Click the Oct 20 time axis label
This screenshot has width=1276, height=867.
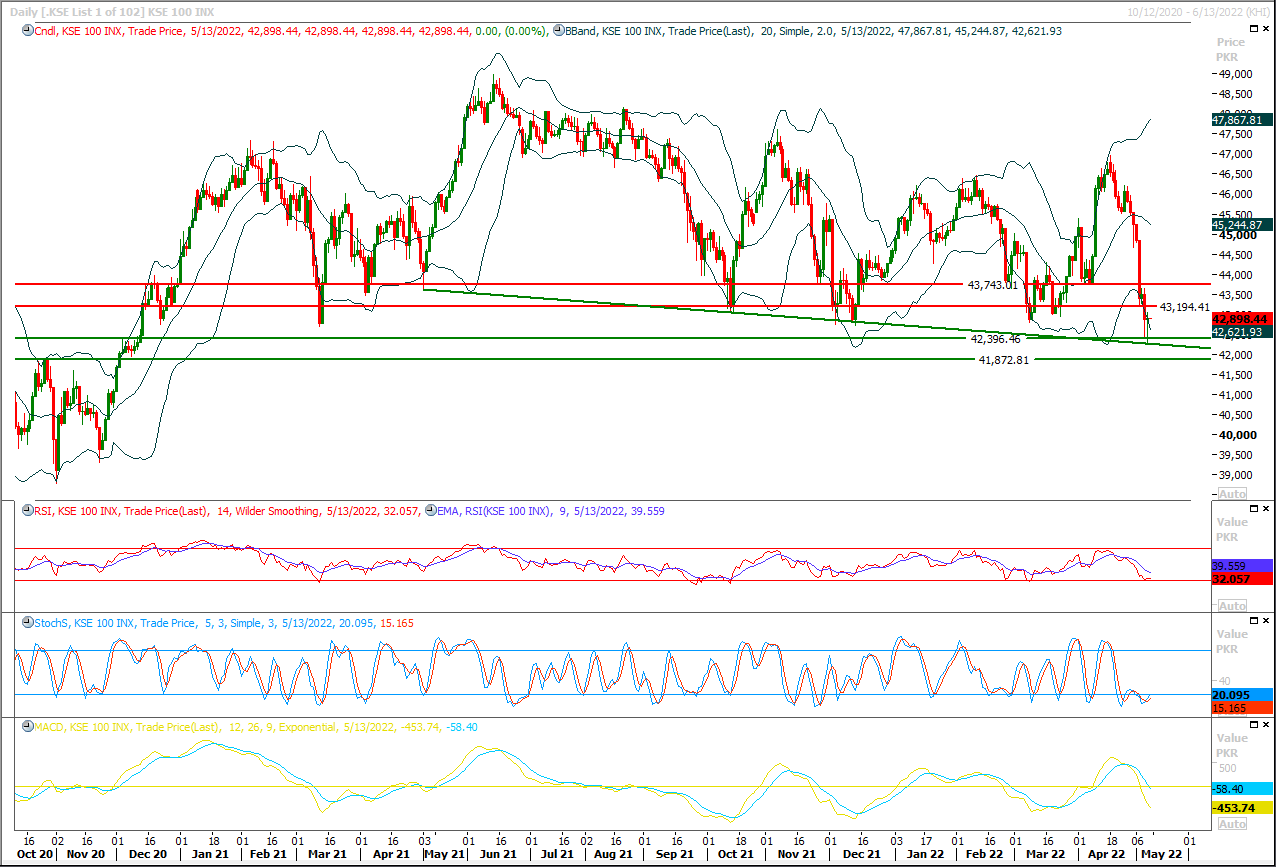pos(36,855)
